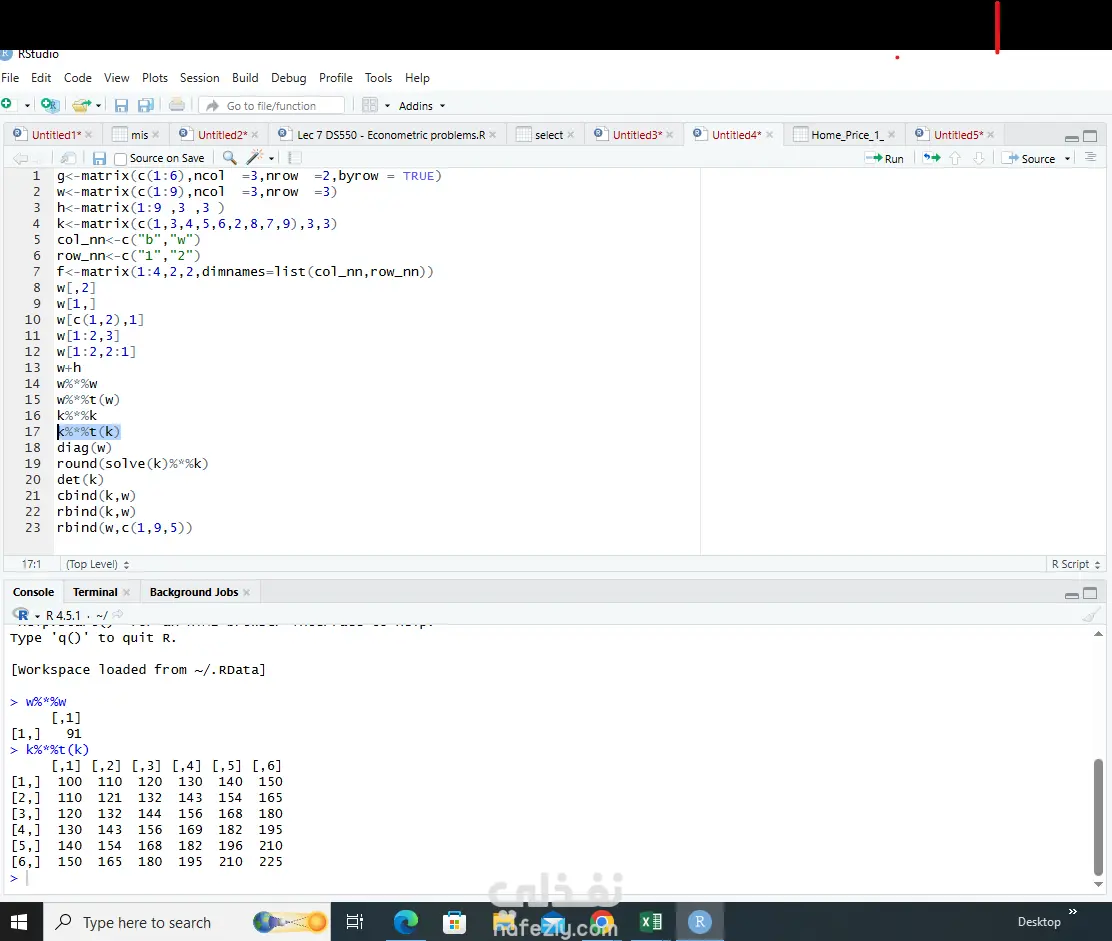Screen dimensions: 1112x941
Task: Open the Source options dropdown arrow
Action: pyautogui.click(x=1067, y=159)
